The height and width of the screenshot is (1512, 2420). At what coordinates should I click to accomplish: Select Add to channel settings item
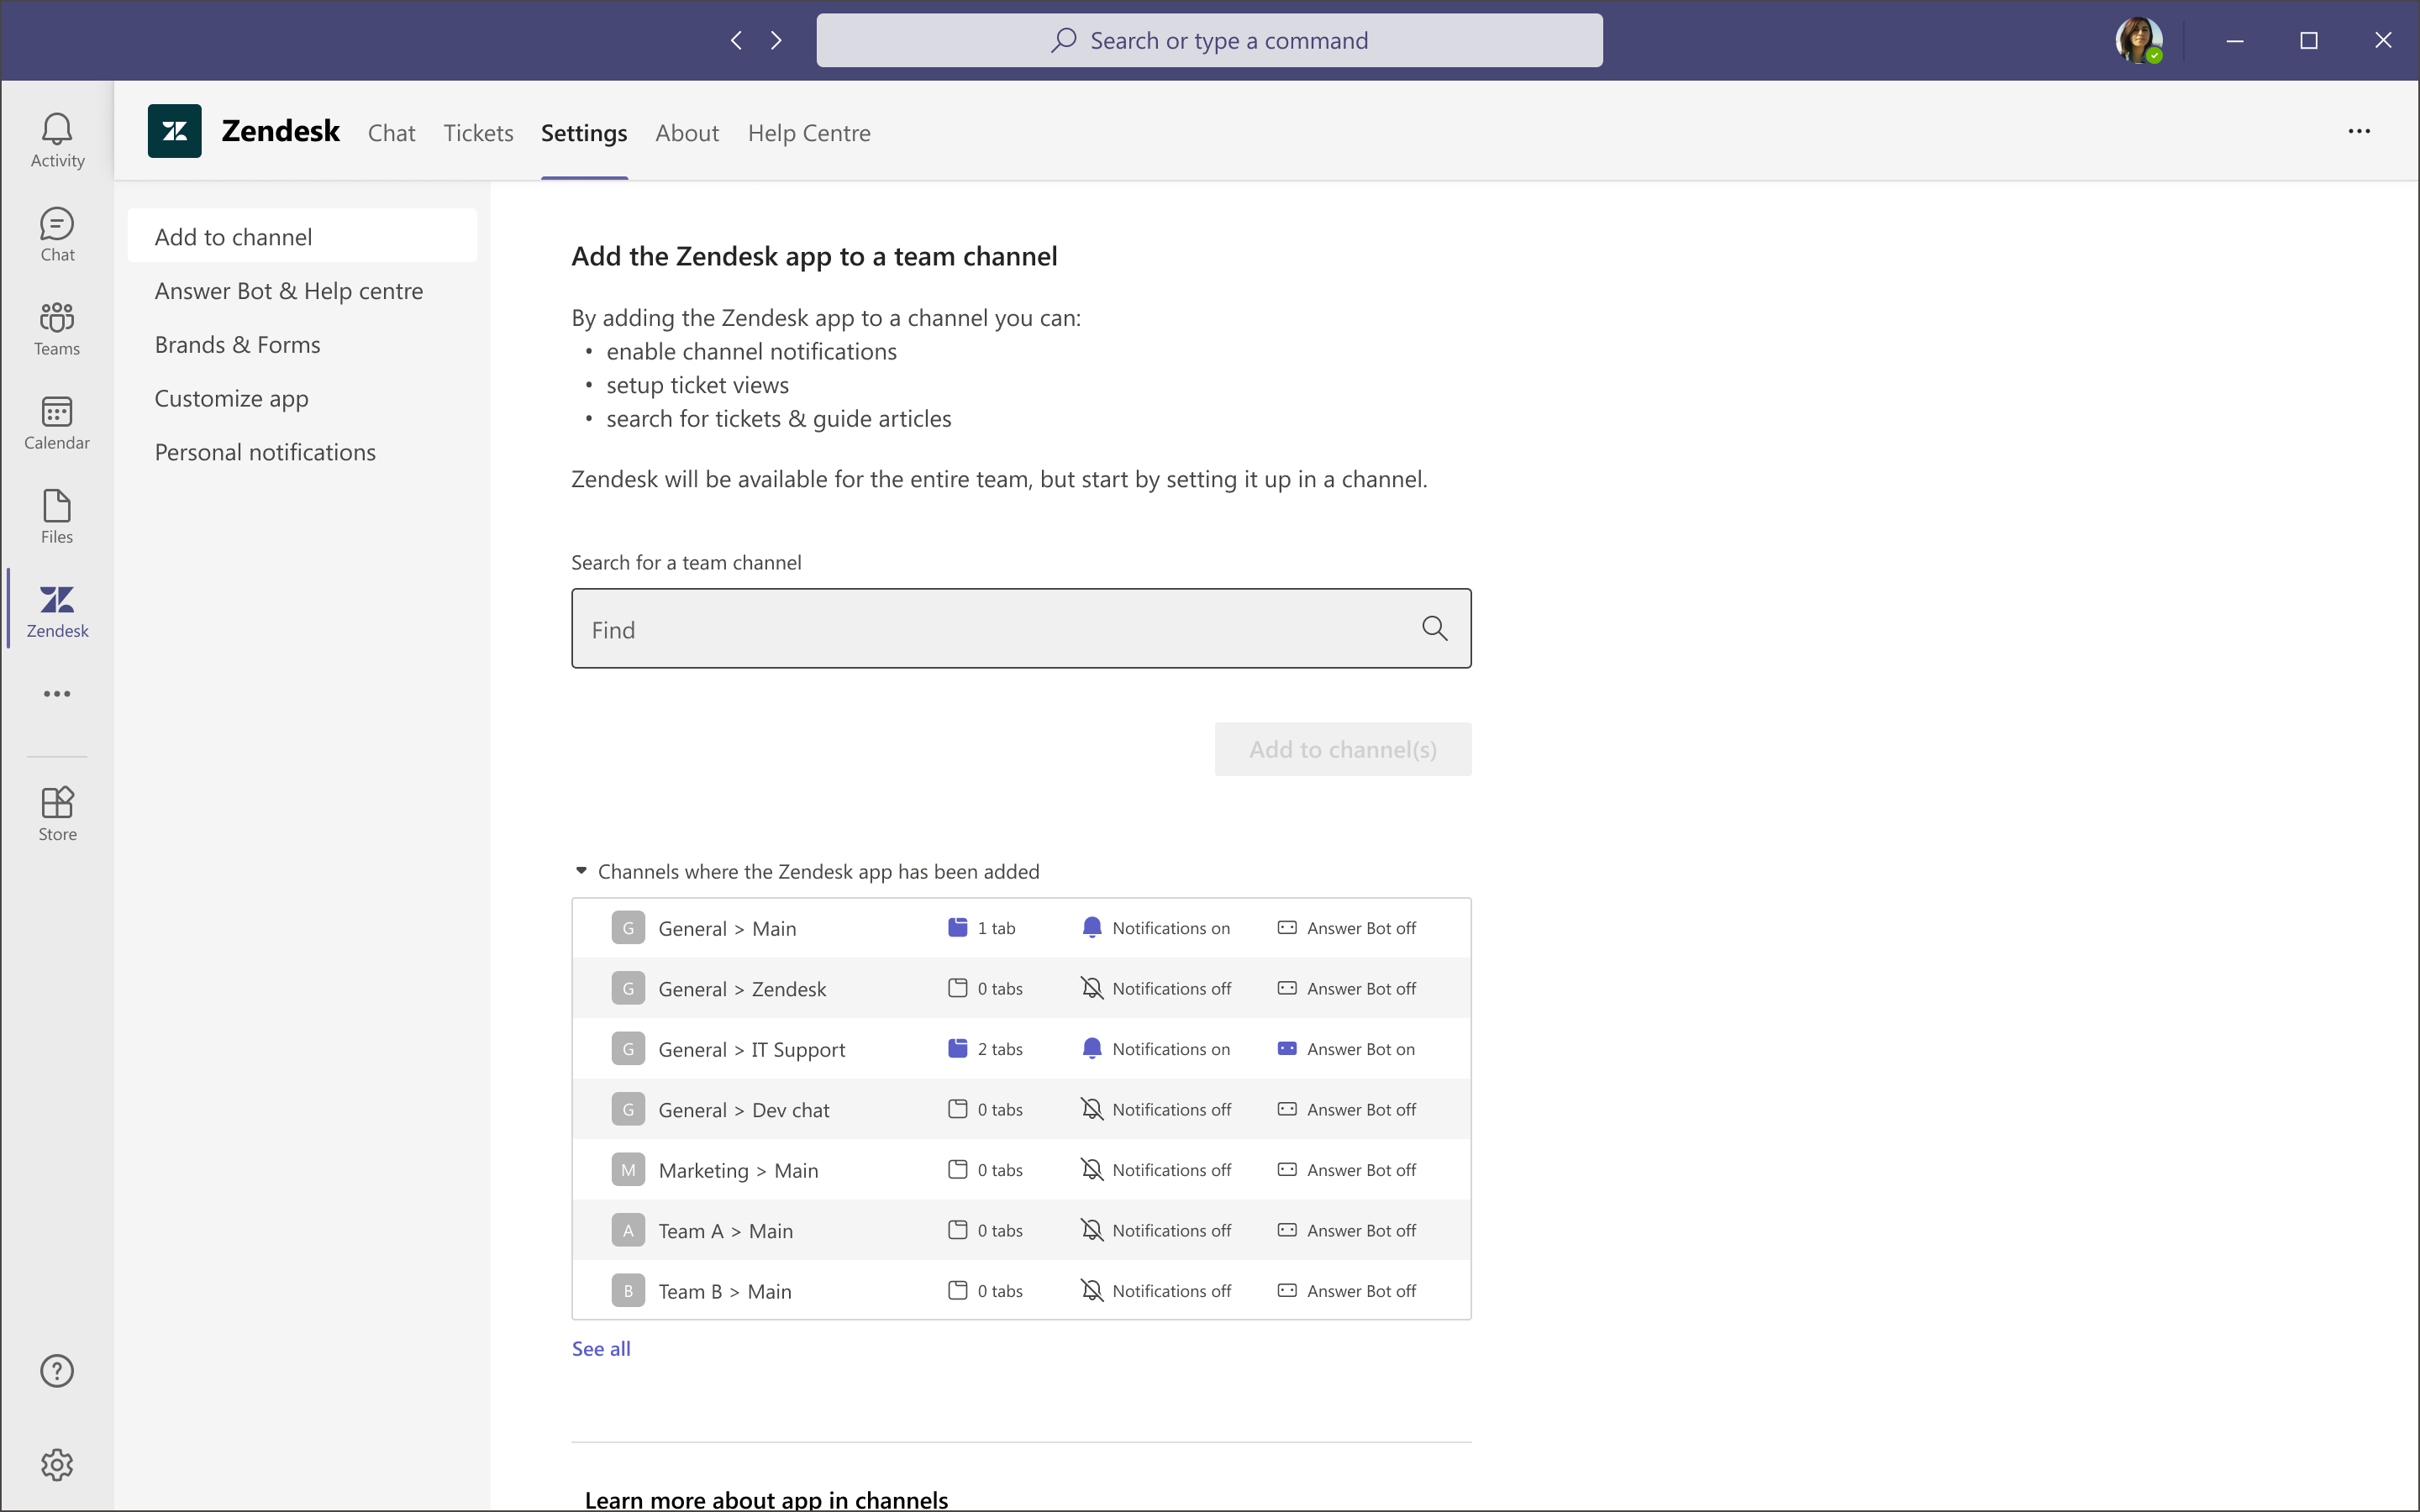click(x=302, y=236)
